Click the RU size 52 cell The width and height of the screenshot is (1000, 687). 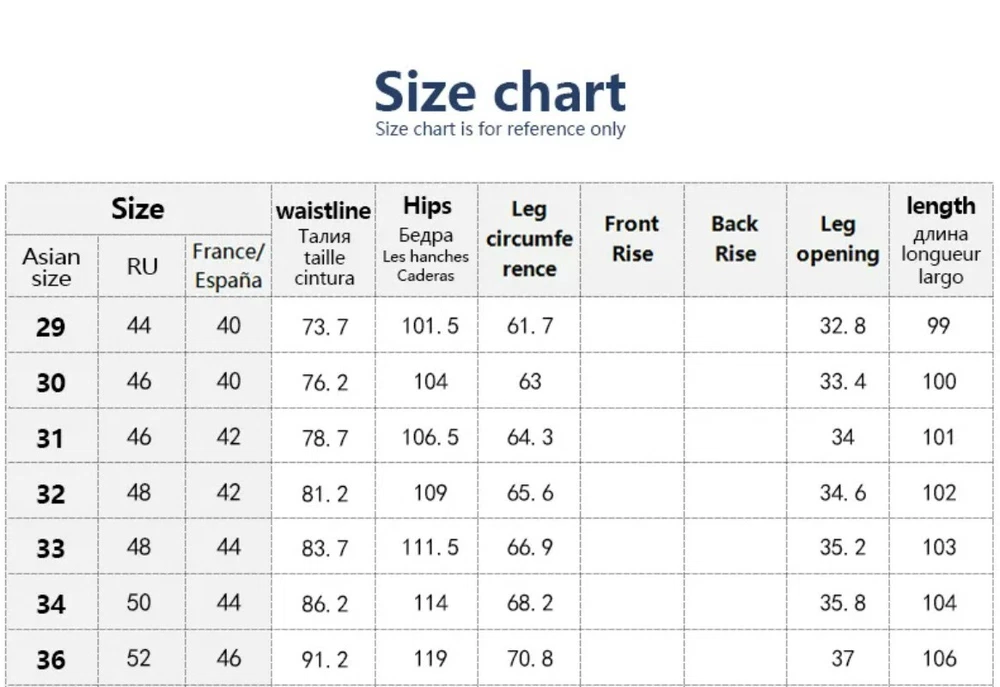(x=141, y=658)
